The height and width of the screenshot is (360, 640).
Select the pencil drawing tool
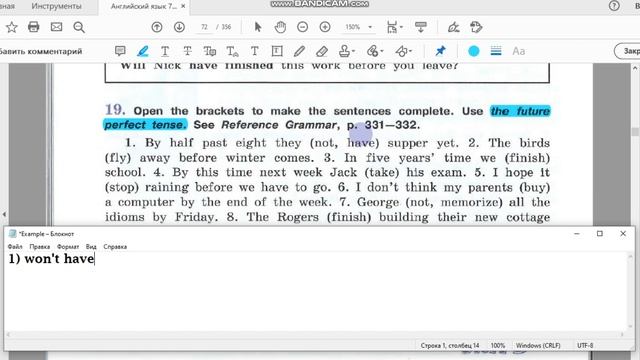coord(299,51)
